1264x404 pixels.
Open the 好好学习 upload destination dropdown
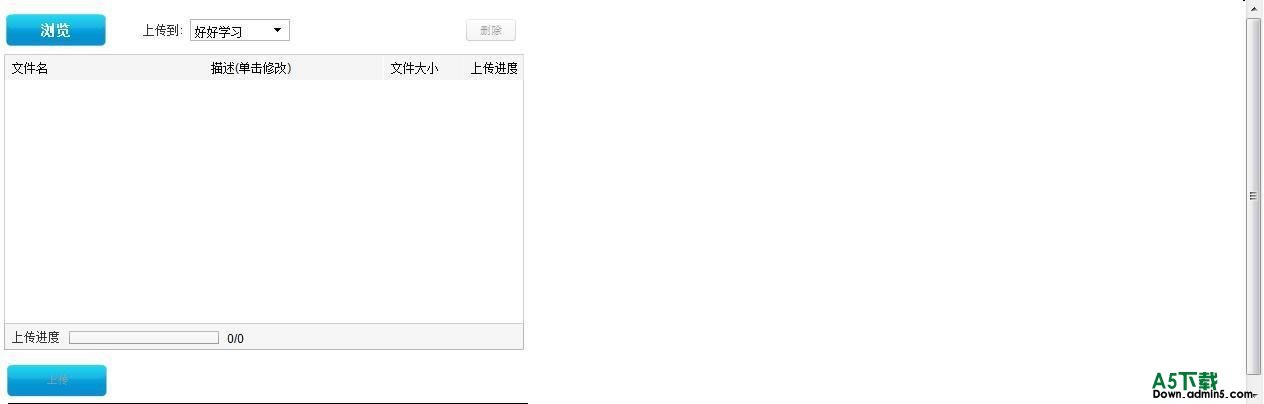point(240,31)
